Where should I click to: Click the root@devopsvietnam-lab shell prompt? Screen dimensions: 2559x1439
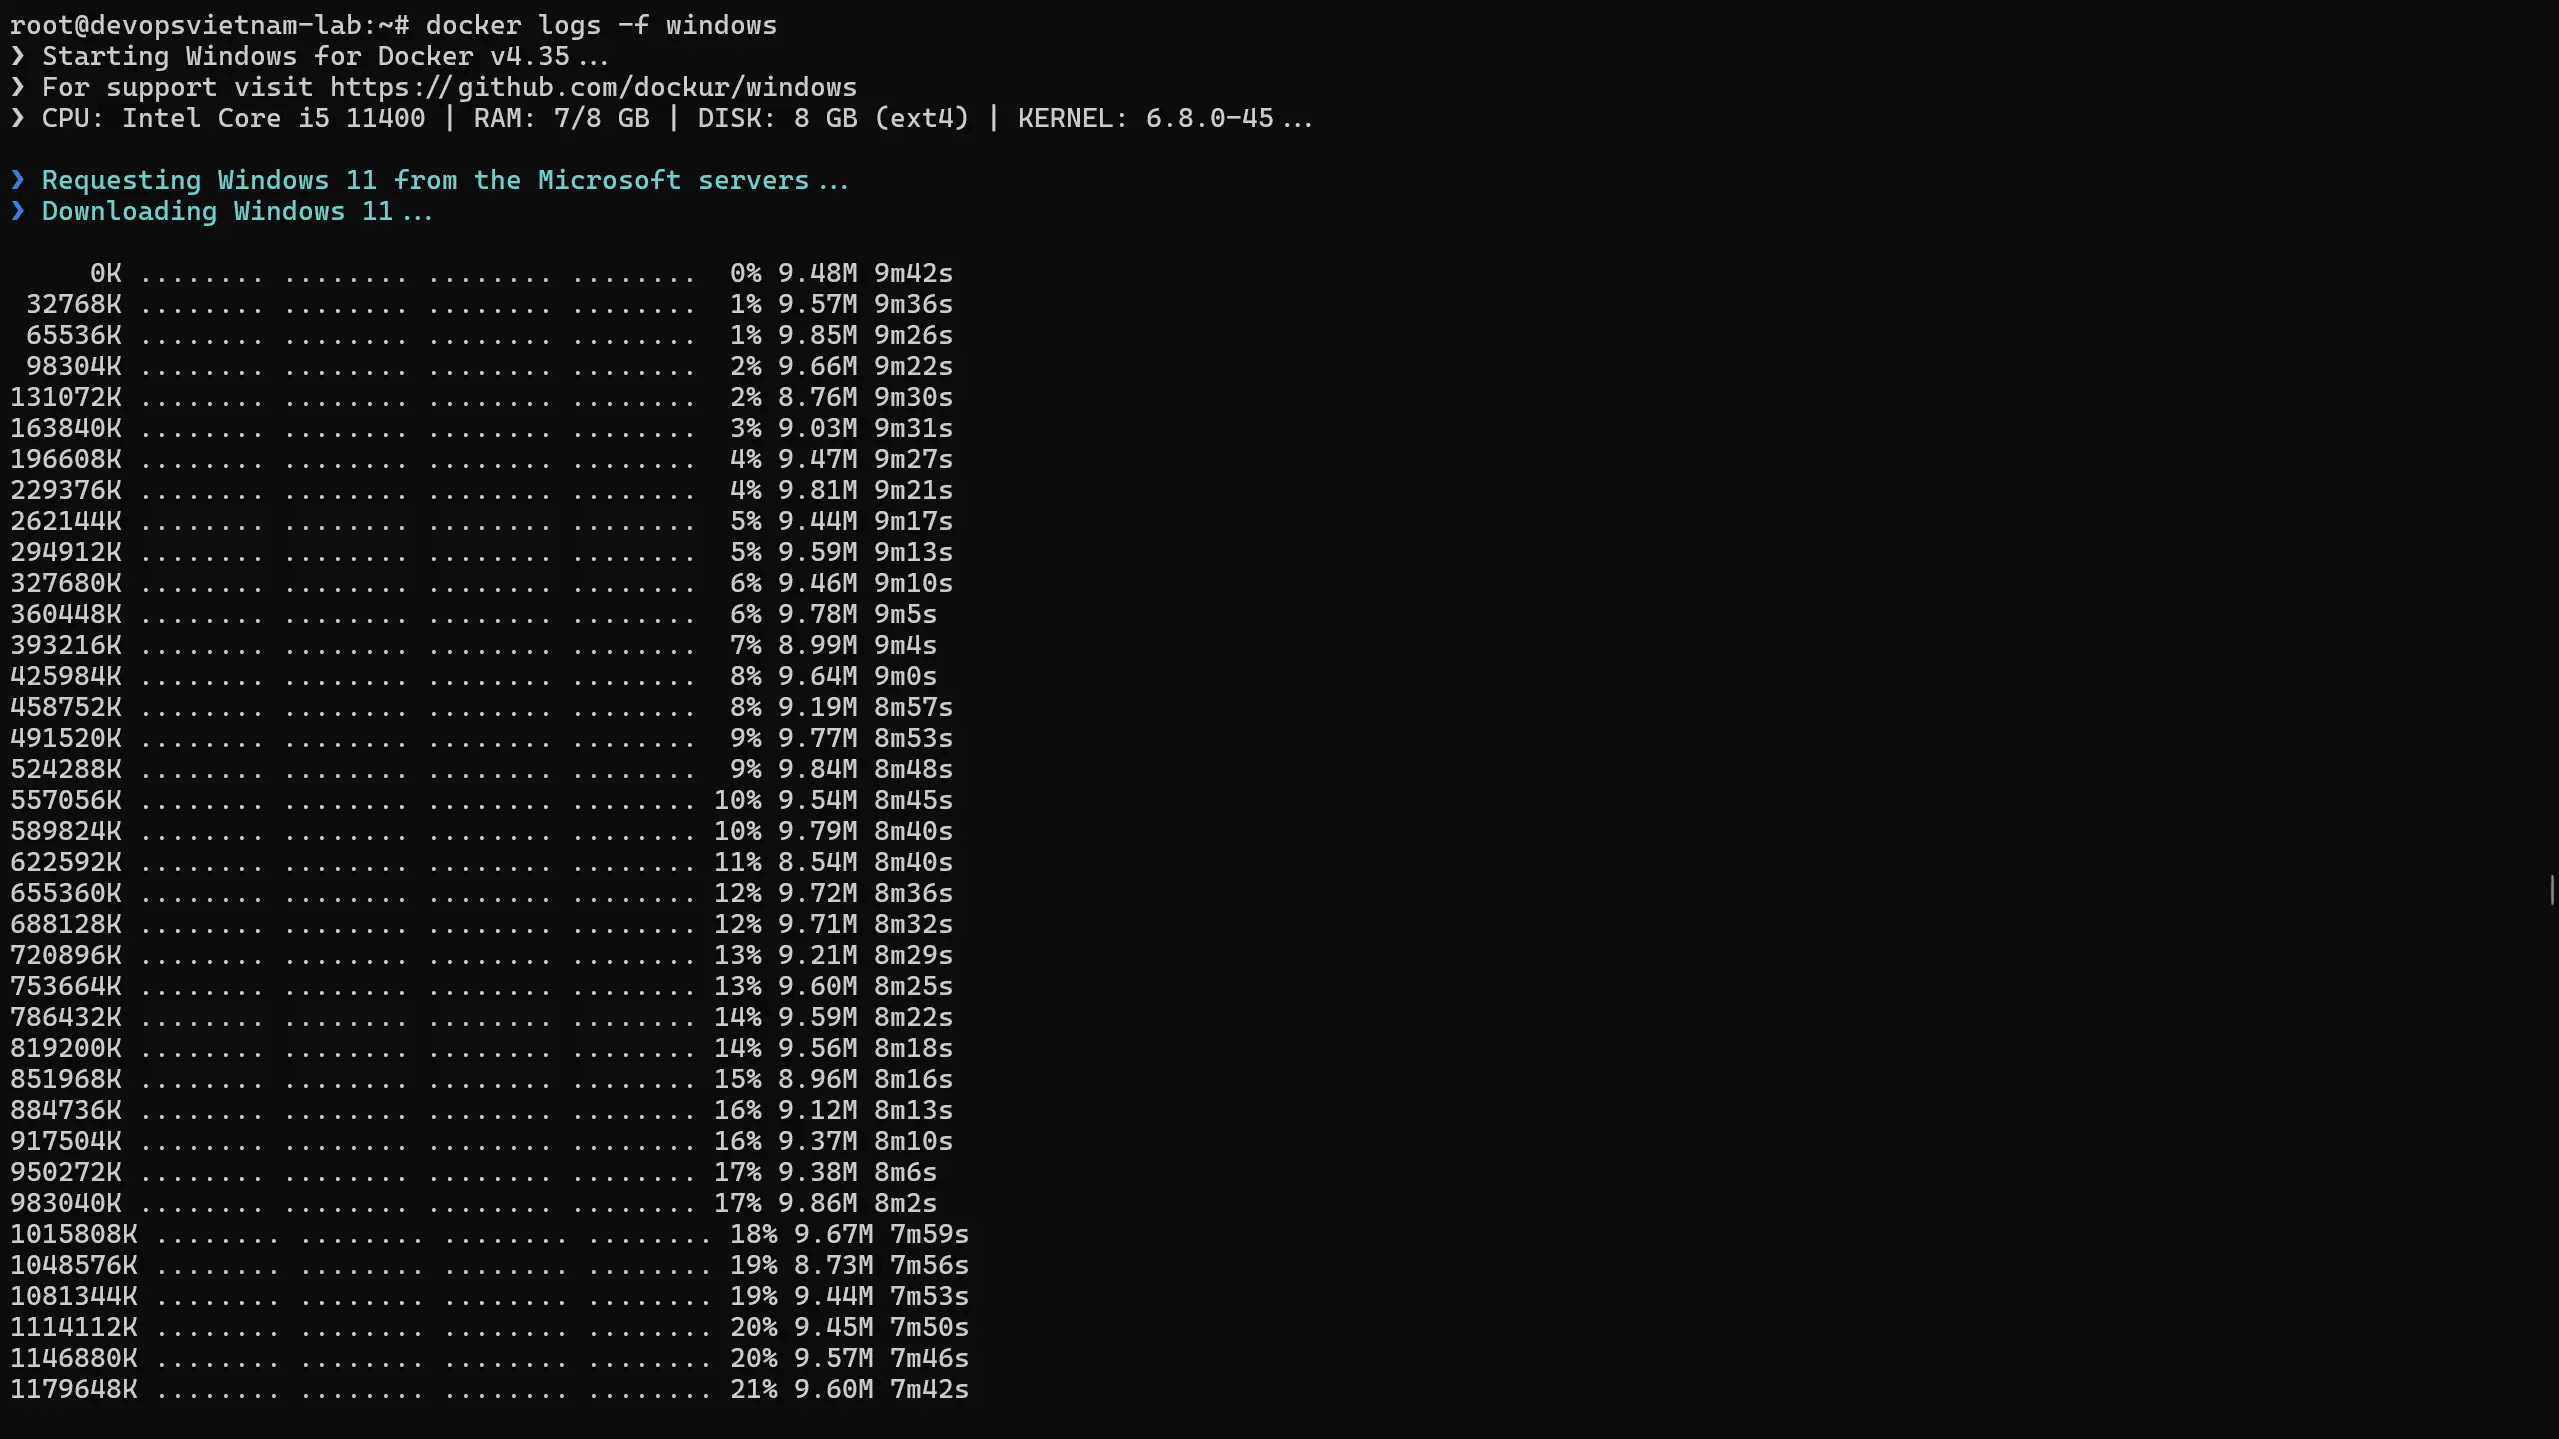(208, 25)
